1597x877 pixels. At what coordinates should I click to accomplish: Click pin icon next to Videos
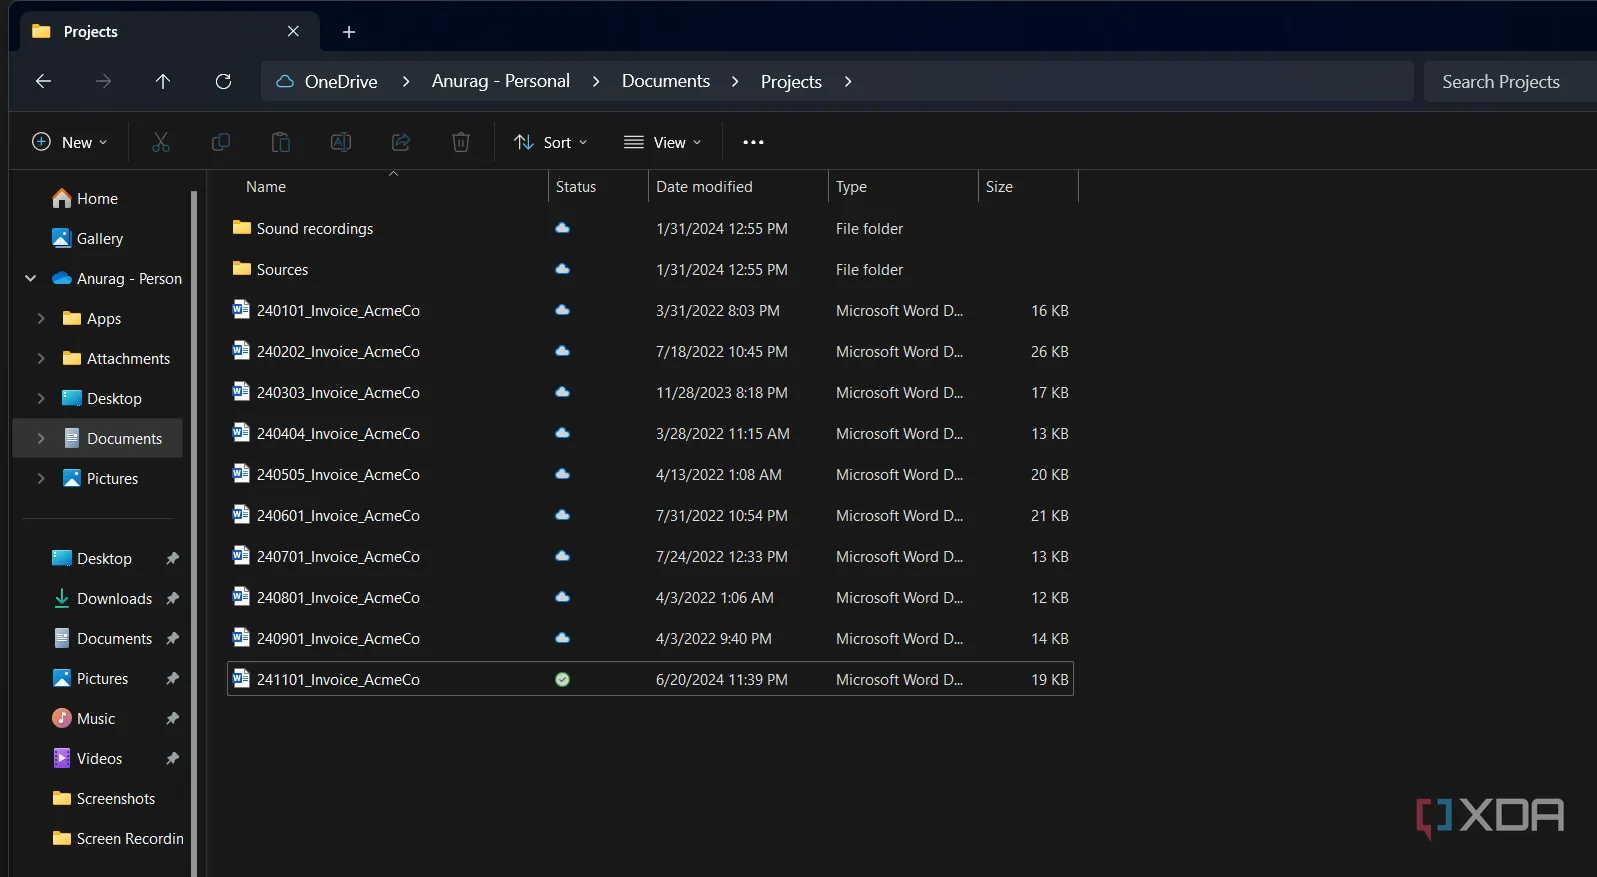point(172,758)
